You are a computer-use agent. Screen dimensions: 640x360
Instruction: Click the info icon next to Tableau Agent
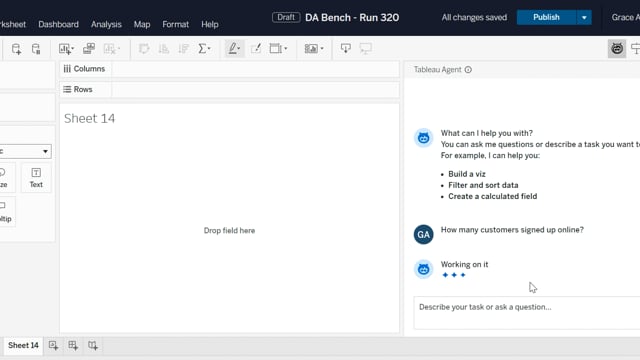pyautogui.click(x=468, y=70)
